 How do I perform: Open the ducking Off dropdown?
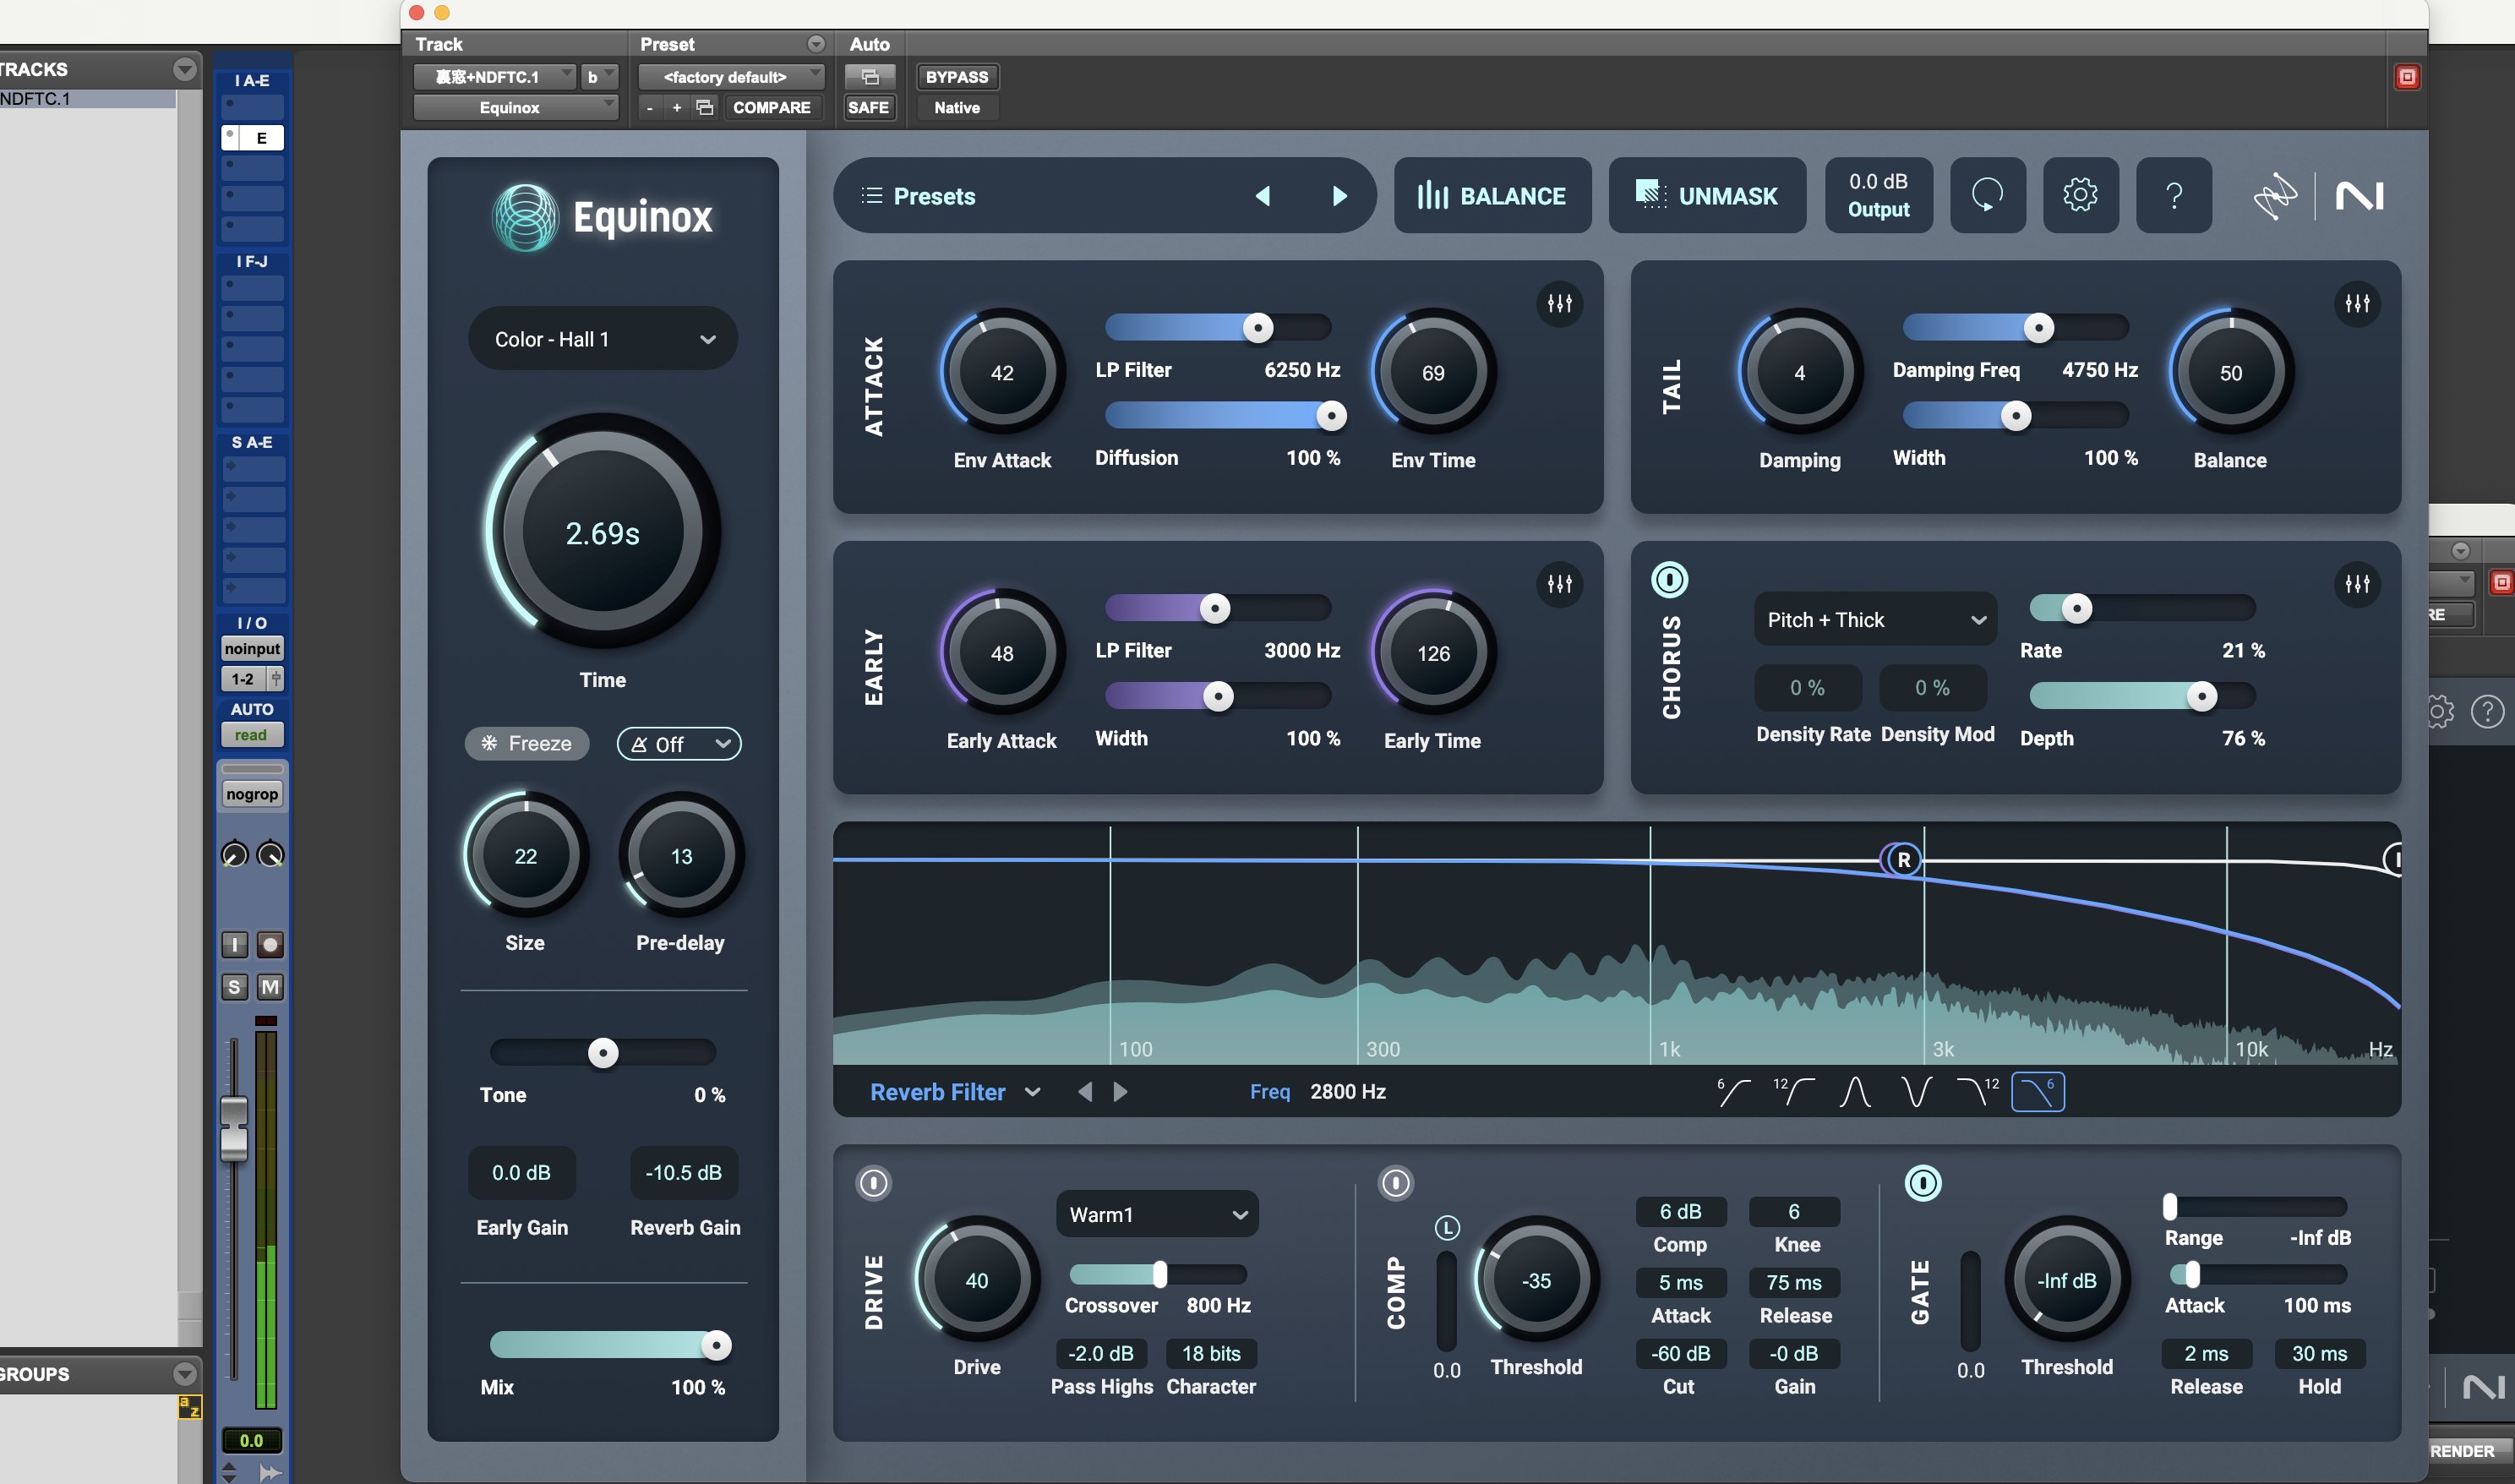click(x=679, y=743)
